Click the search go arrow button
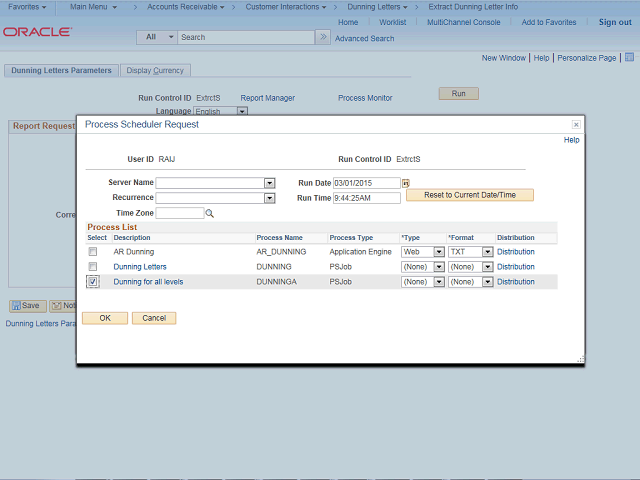 pyautogui.click(x=322, y=37)
